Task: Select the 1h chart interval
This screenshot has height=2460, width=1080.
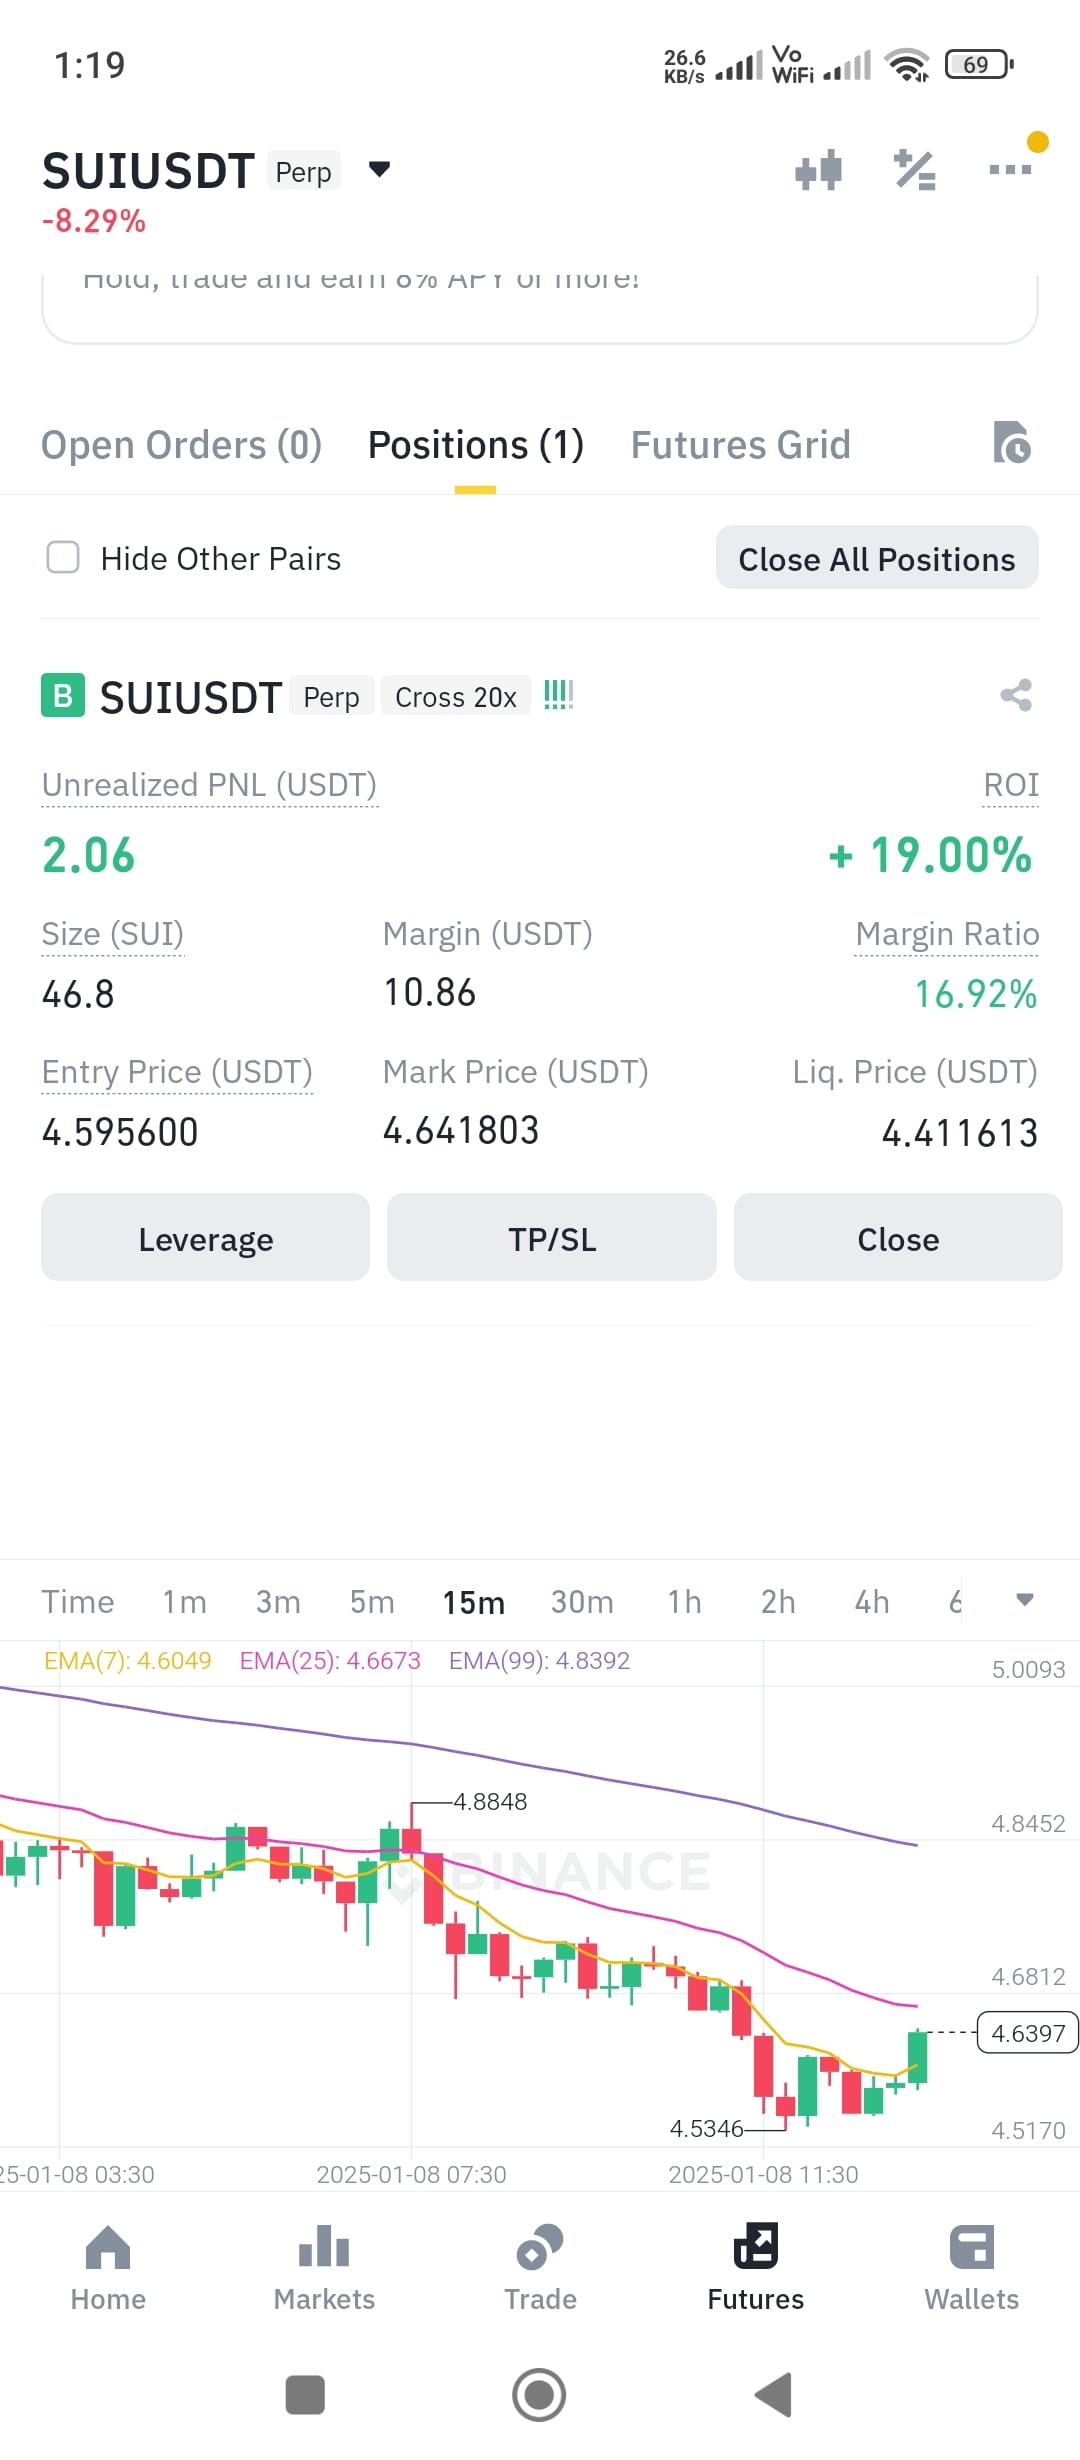Action: point(684,1602)
